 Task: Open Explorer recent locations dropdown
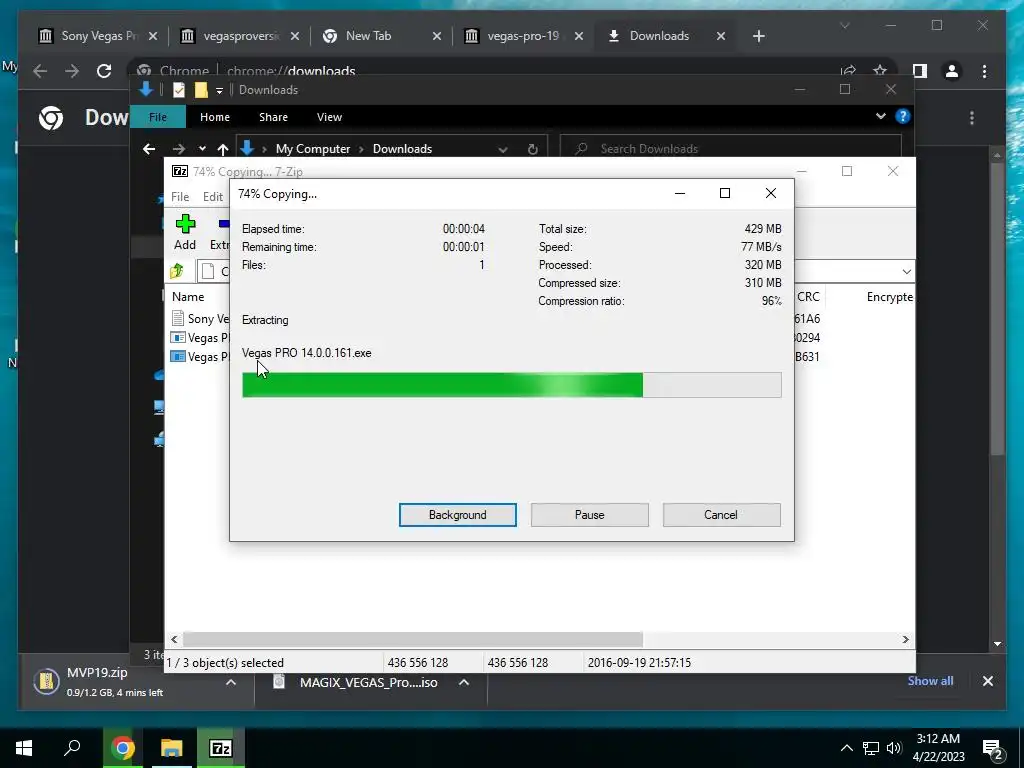pos(202,149)
